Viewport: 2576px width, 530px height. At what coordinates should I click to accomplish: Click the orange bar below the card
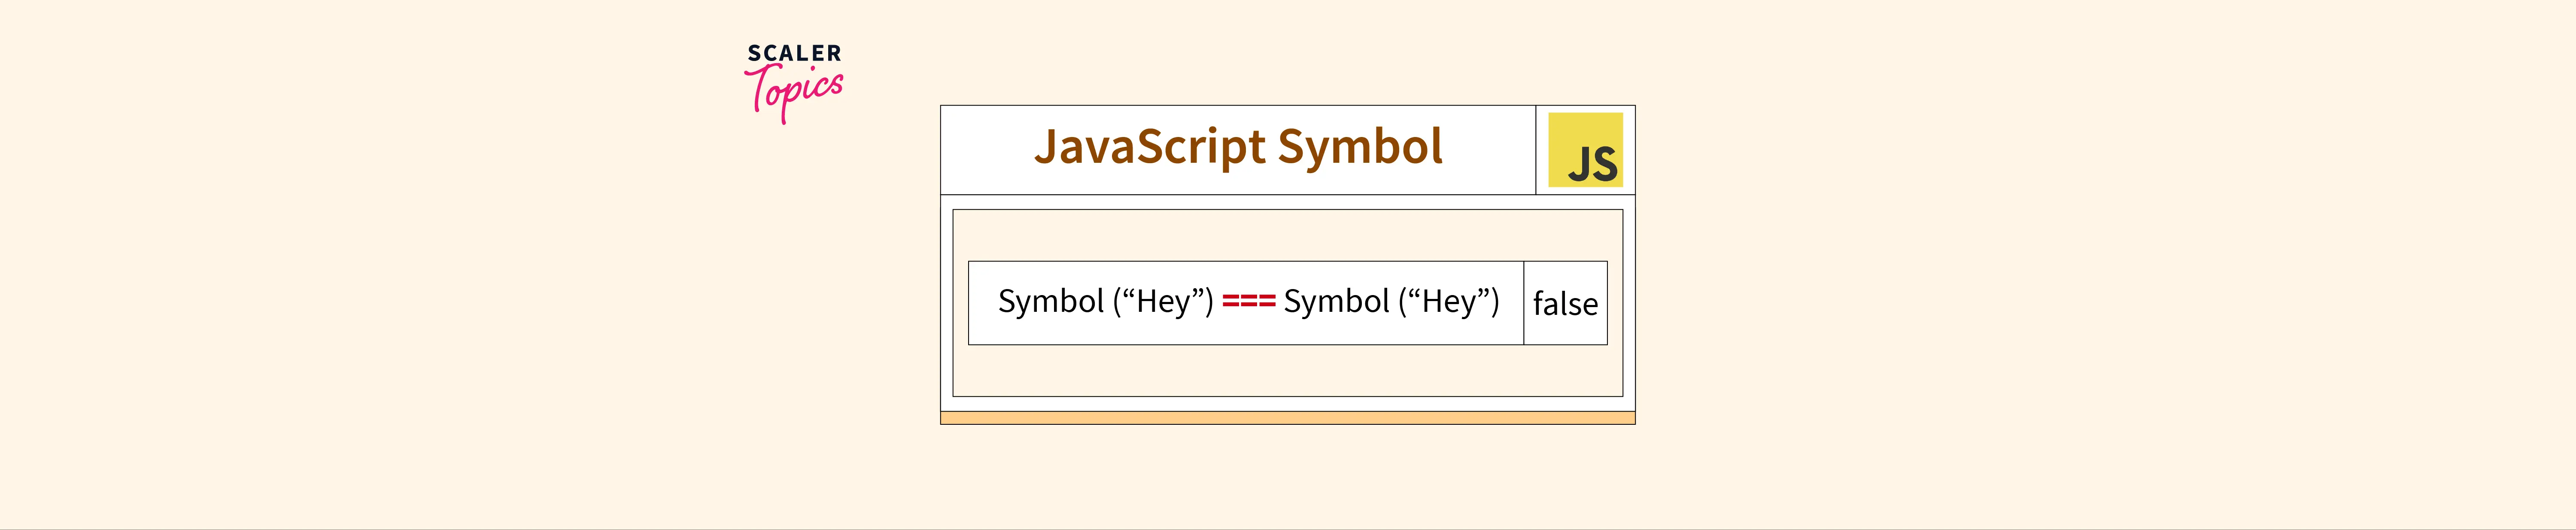click(x=1287, y=418)
